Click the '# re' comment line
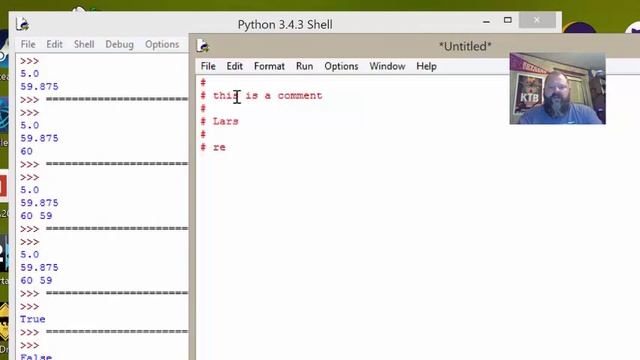 coord(213,147)
